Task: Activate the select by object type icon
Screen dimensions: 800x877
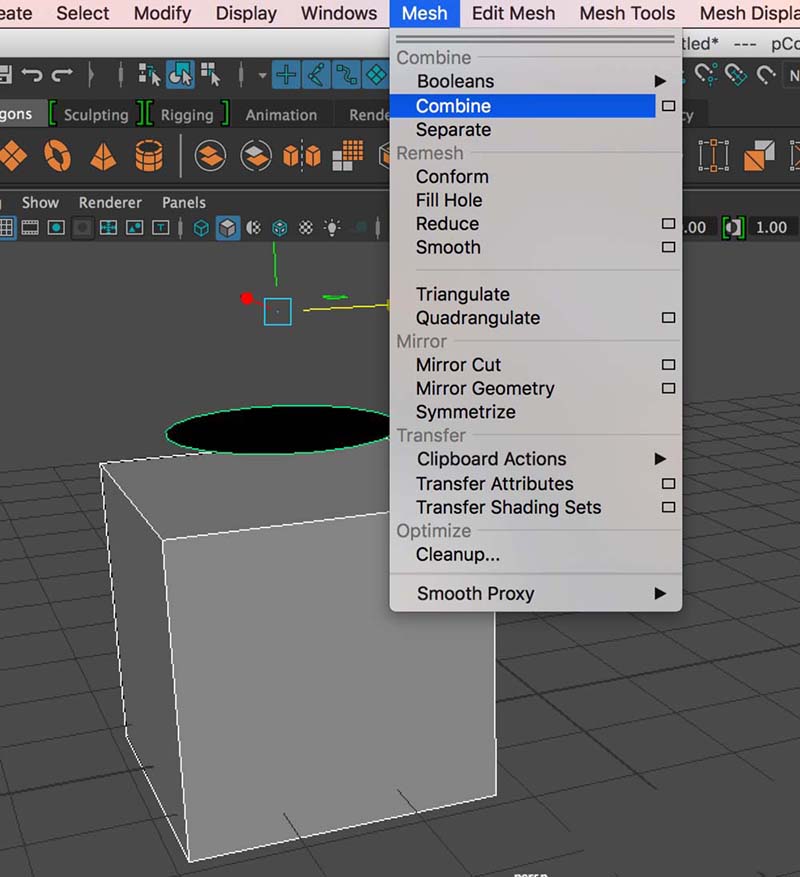Action: click(x=180, y=74)
